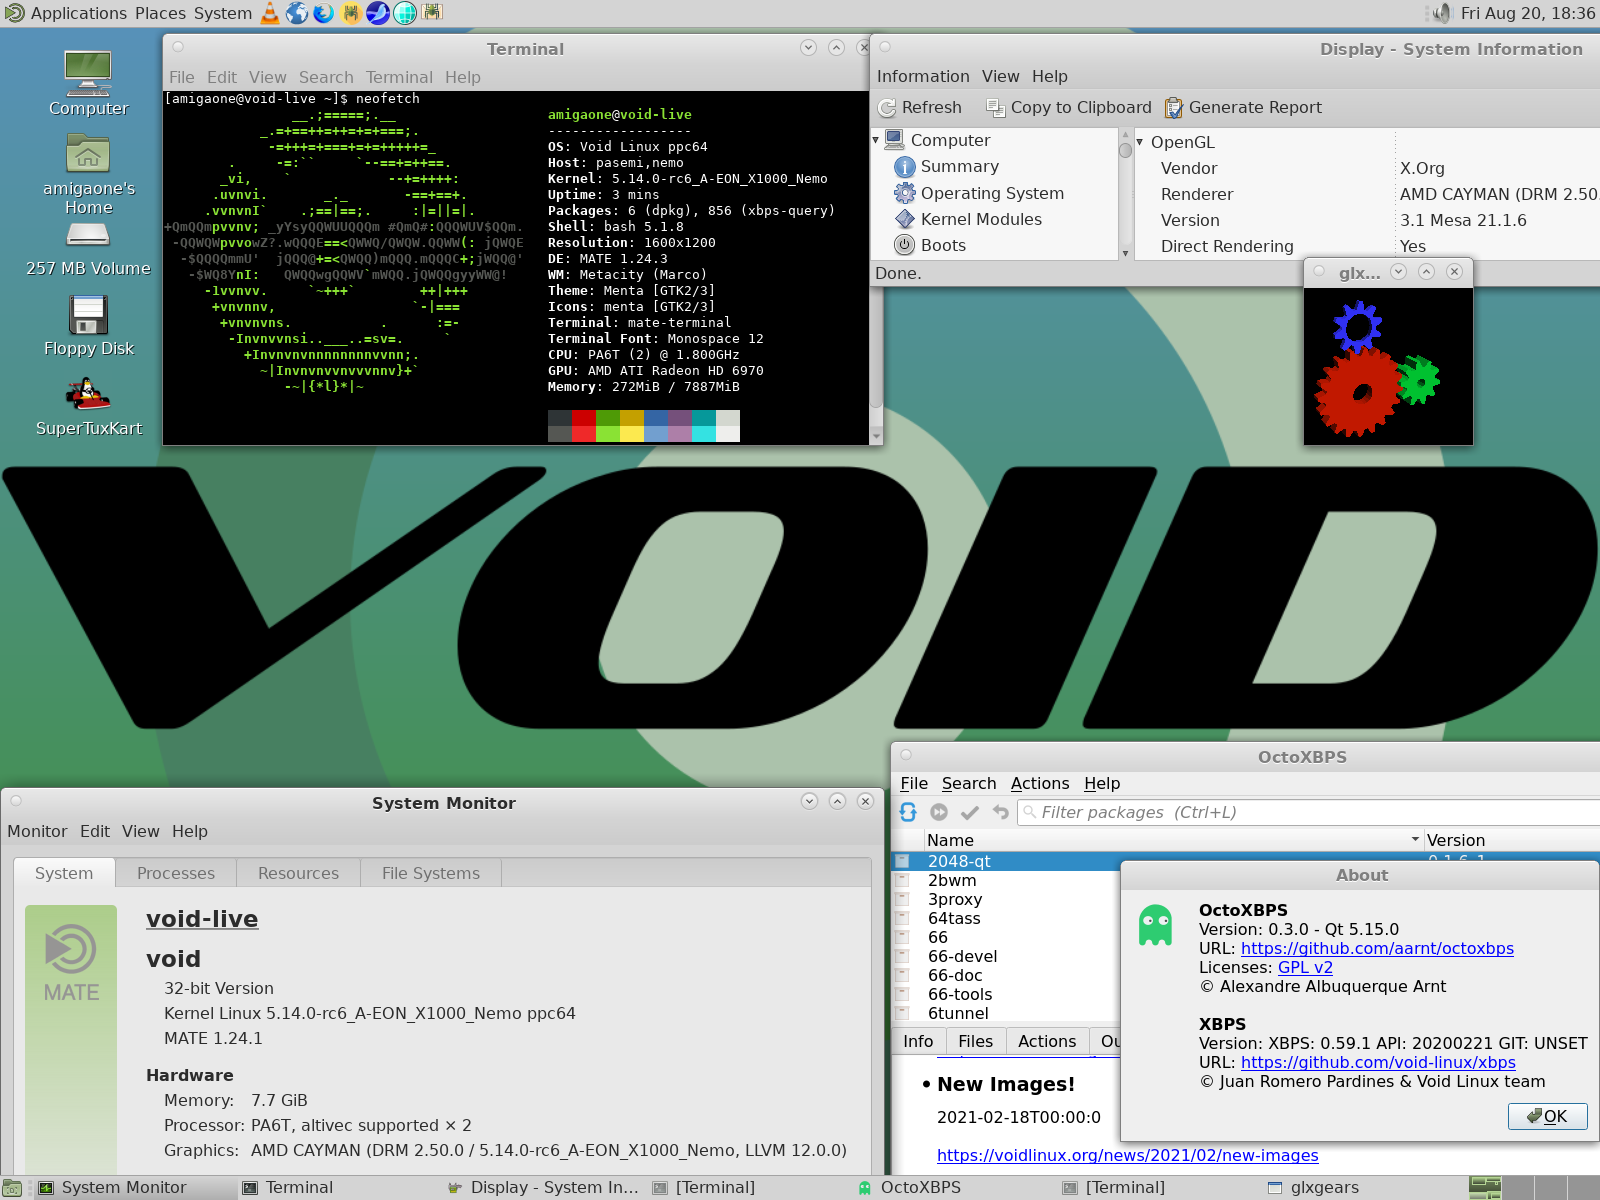Click the Version column header in OctoXBPS

pyautogui.click(x=1511, y=840)
